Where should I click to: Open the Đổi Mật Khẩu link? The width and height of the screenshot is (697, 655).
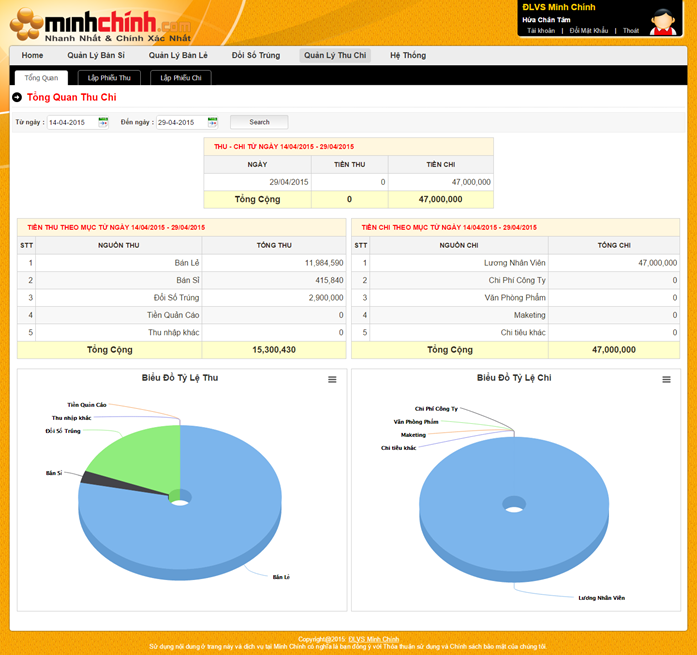coord(589,31)
